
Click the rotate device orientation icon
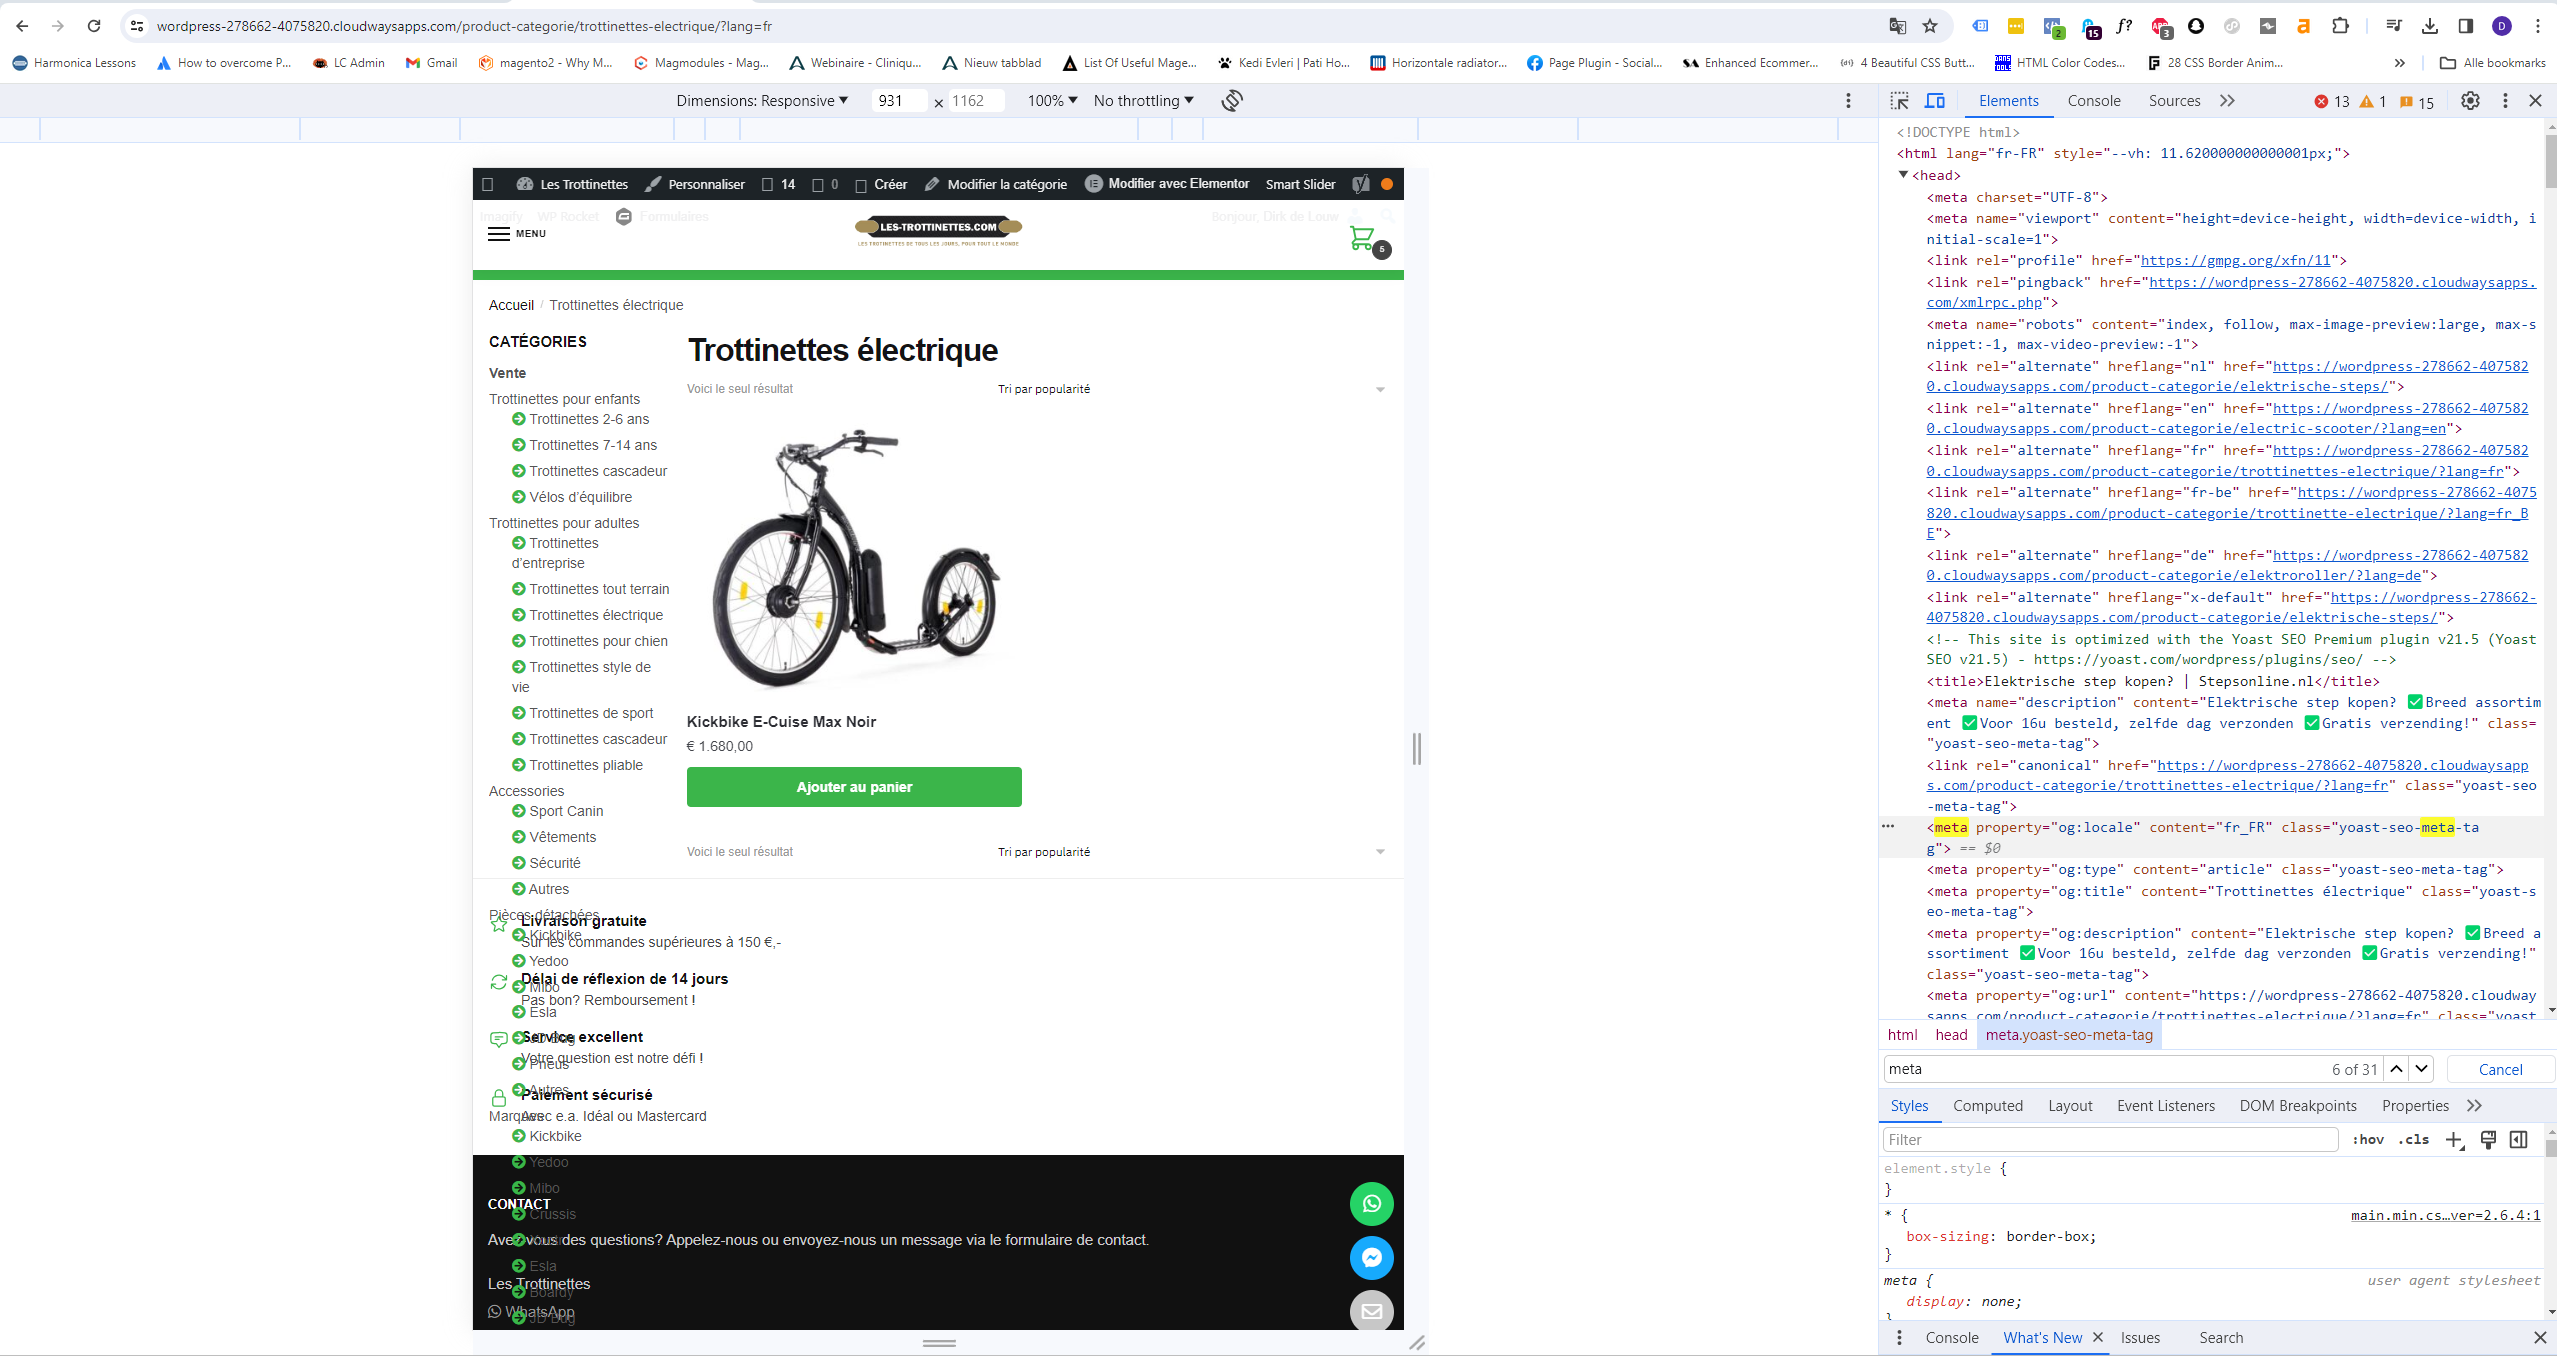pyautogui.click(x=1232, y=101)
